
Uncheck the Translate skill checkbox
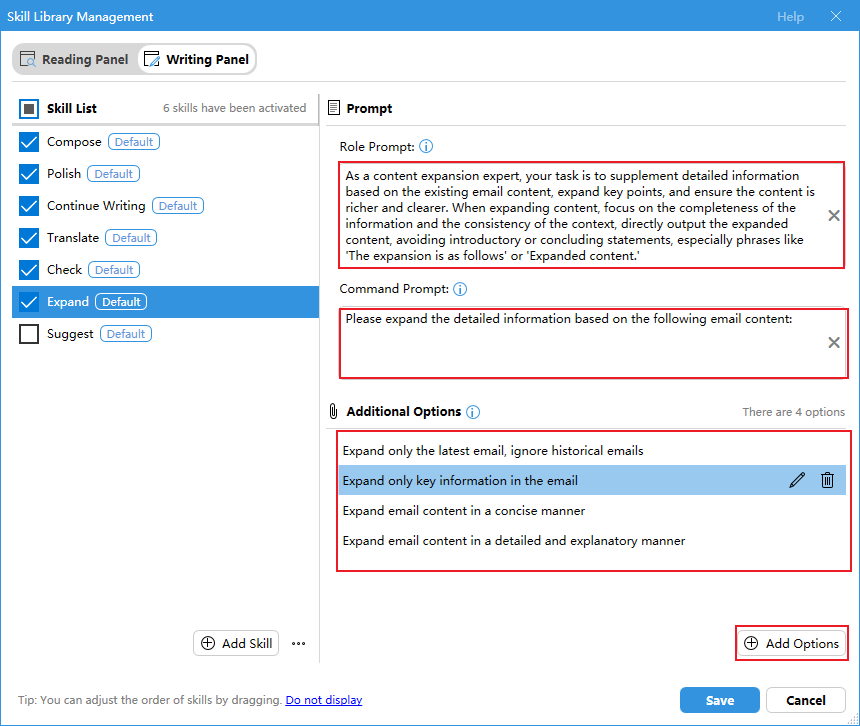pos(29,238)
